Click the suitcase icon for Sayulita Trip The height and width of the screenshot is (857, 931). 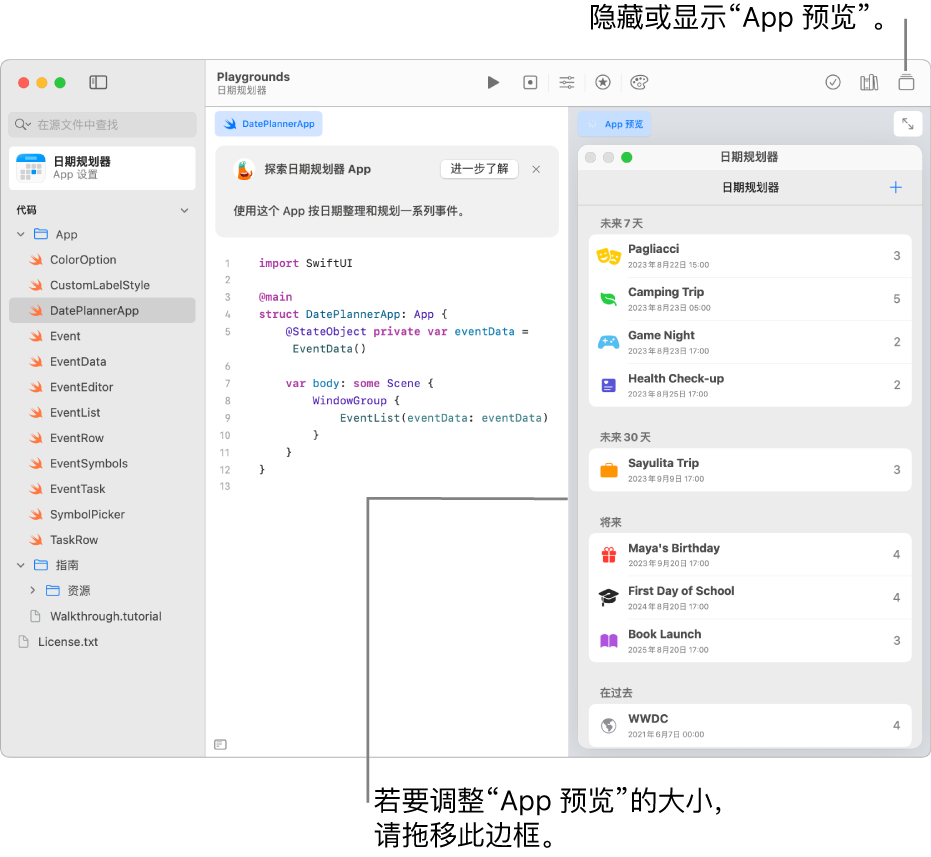pos(609,470)
